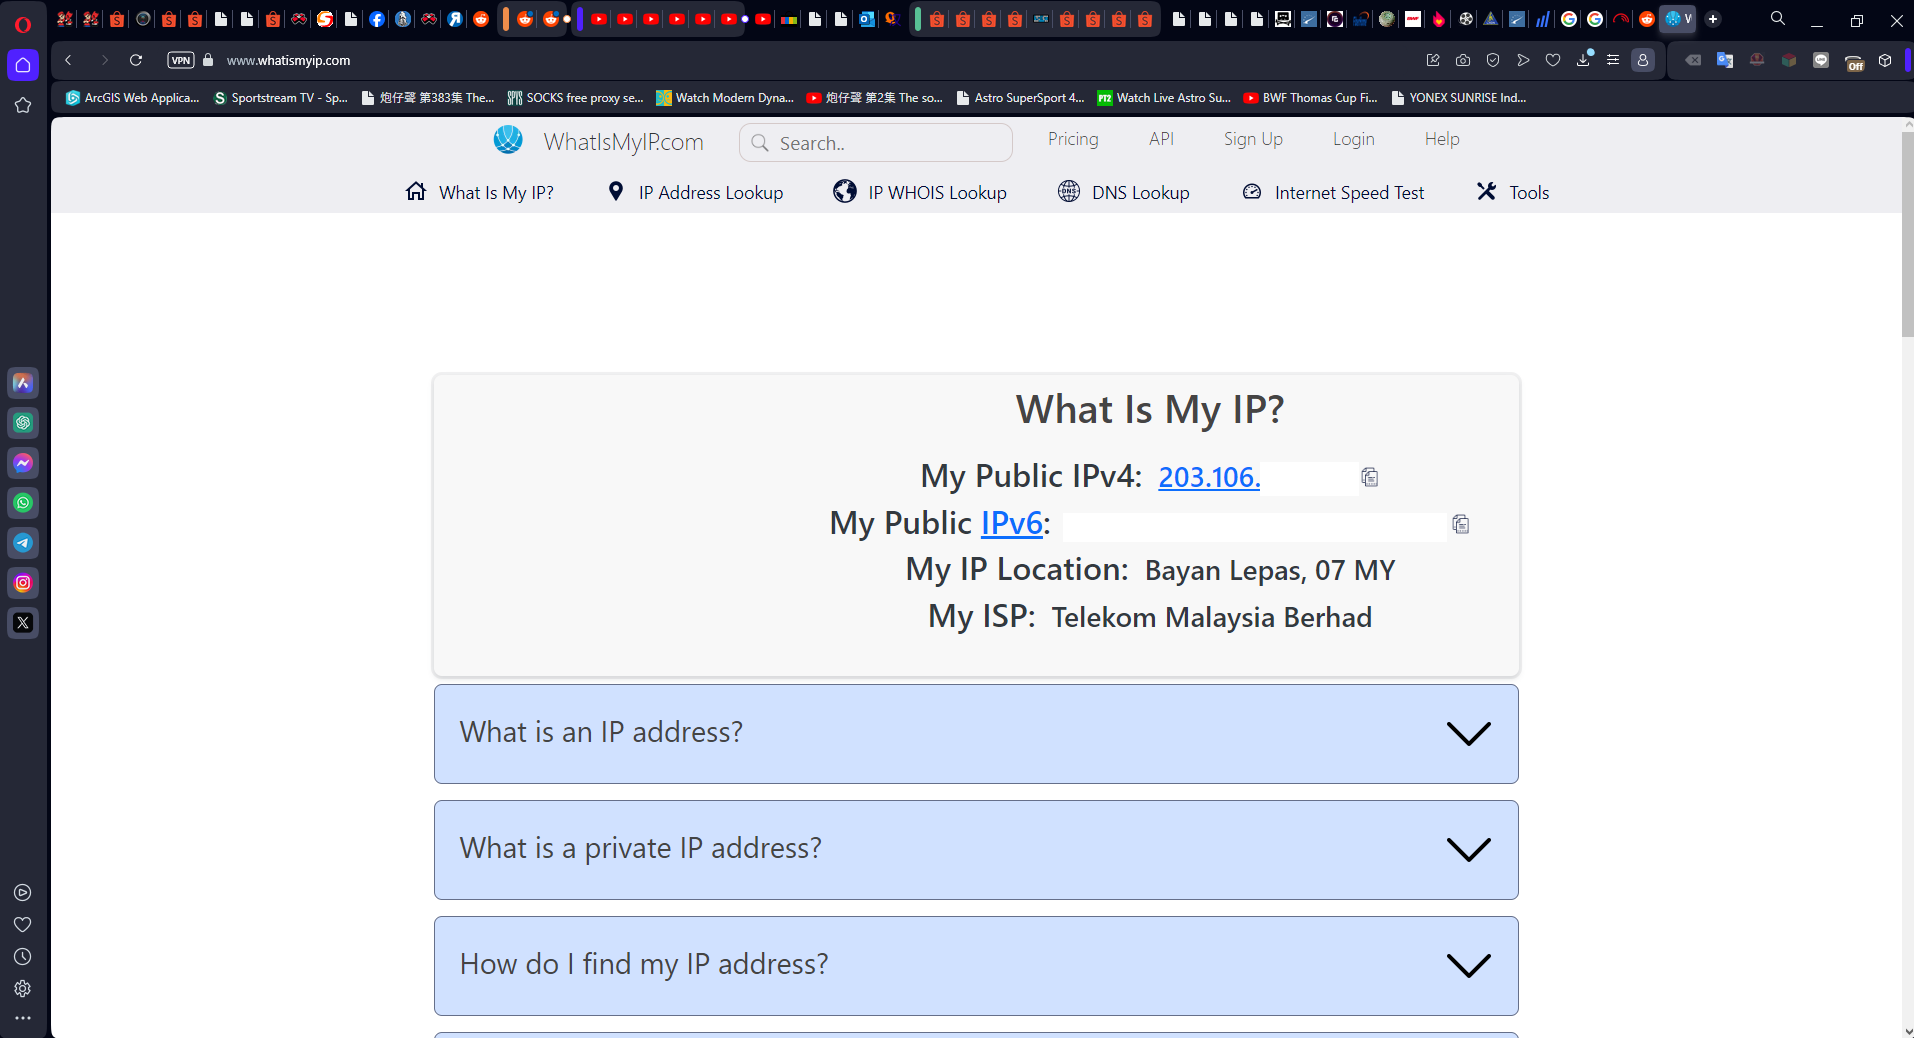Screen dimensions: 1920x1038
Task: Open new tab with plus button
Action: [x=1713, y=19]
